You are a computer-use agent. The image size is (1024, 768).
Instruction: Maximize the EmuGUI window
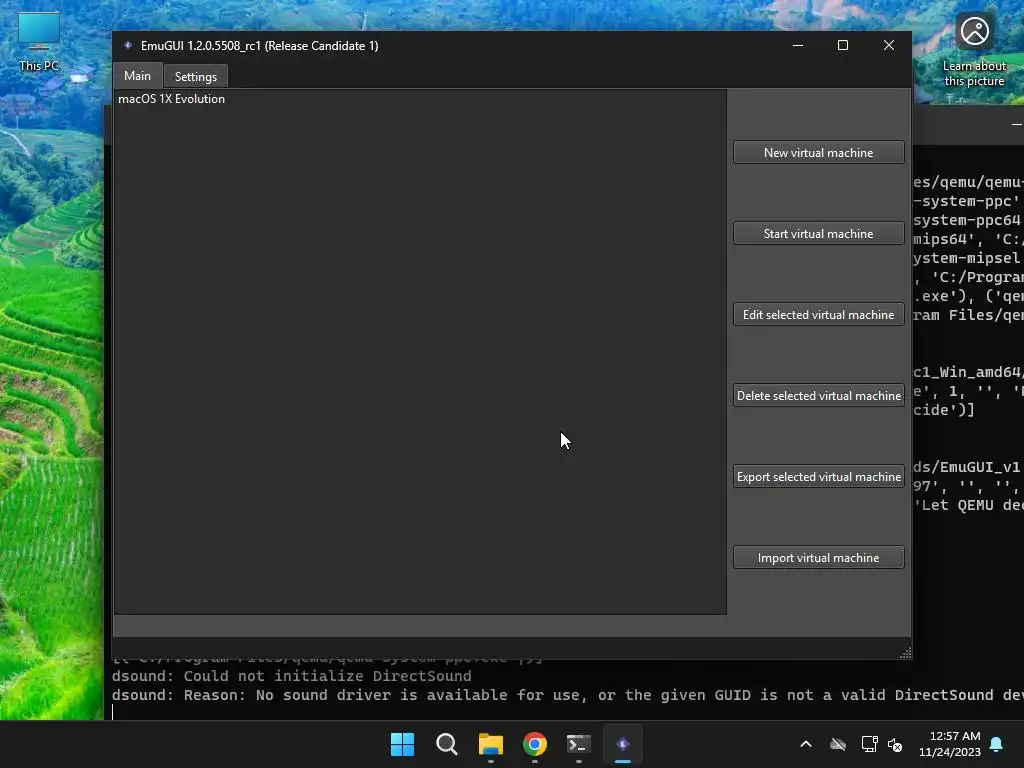coord(843,45)
